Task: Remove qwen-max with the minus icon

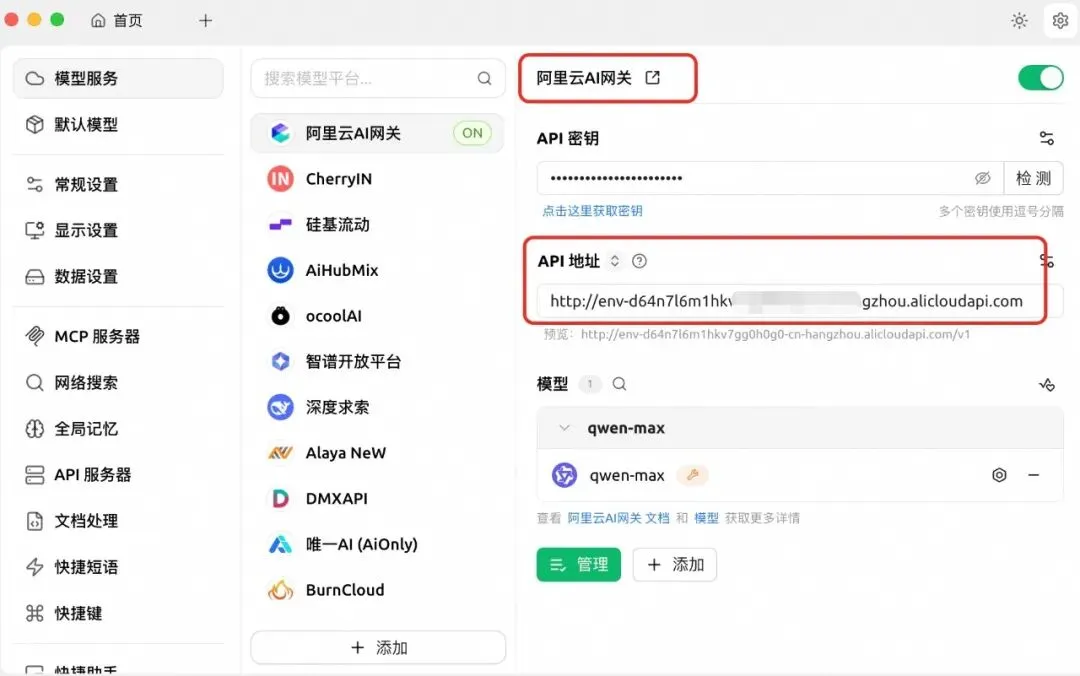Action: (1034, 475)
